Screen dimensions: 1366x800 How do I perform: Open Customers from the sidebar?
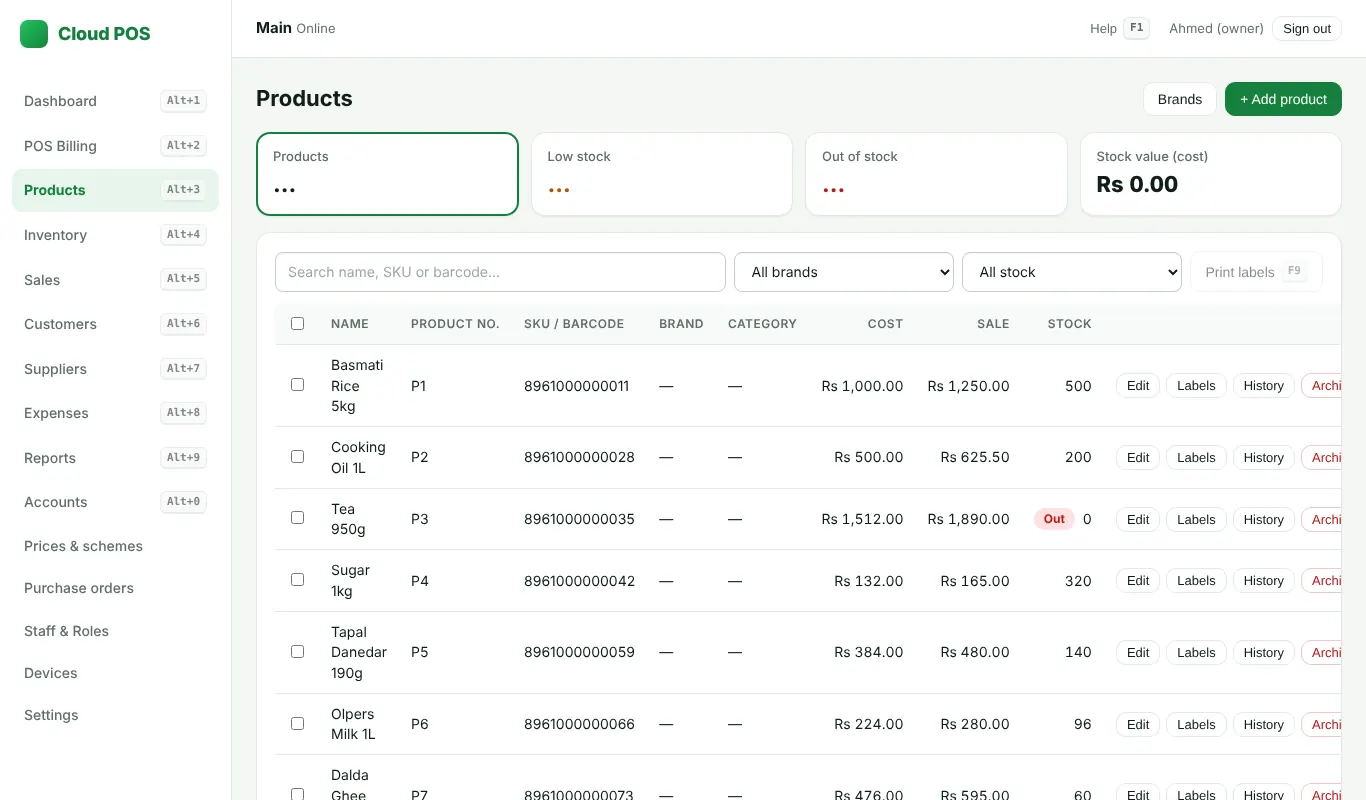point(115,324)
